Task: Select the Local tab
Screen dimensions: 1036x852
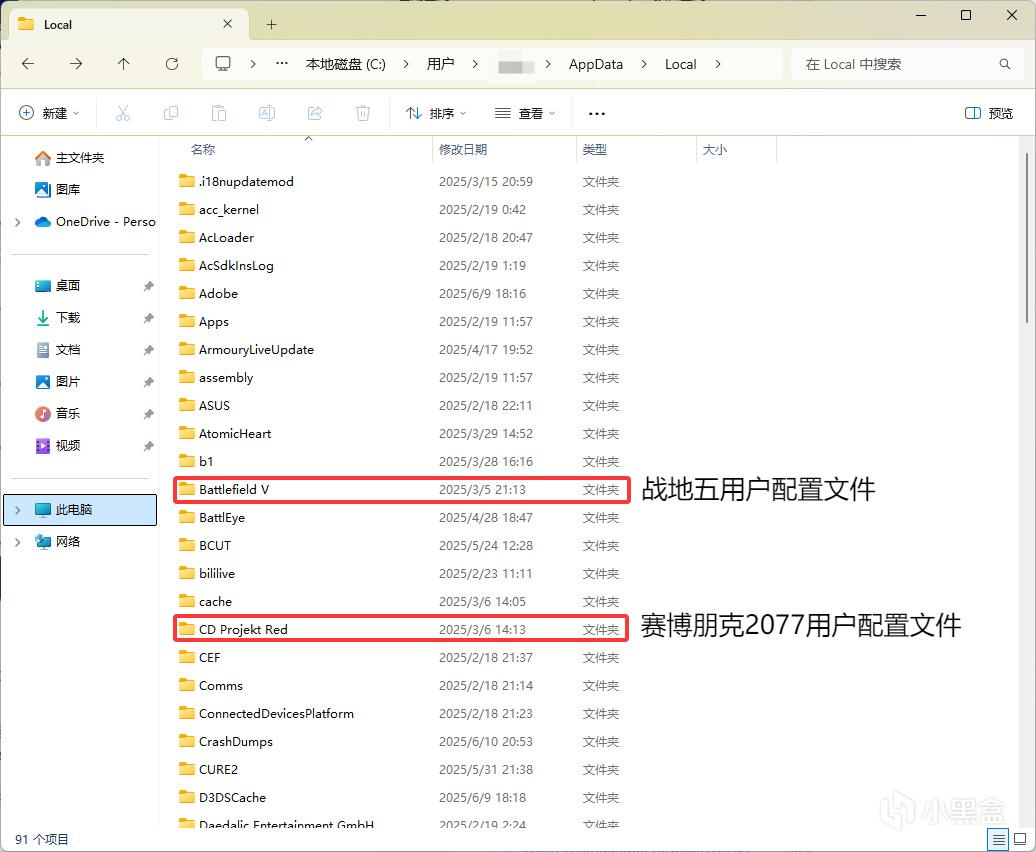Action: (129, 24)
